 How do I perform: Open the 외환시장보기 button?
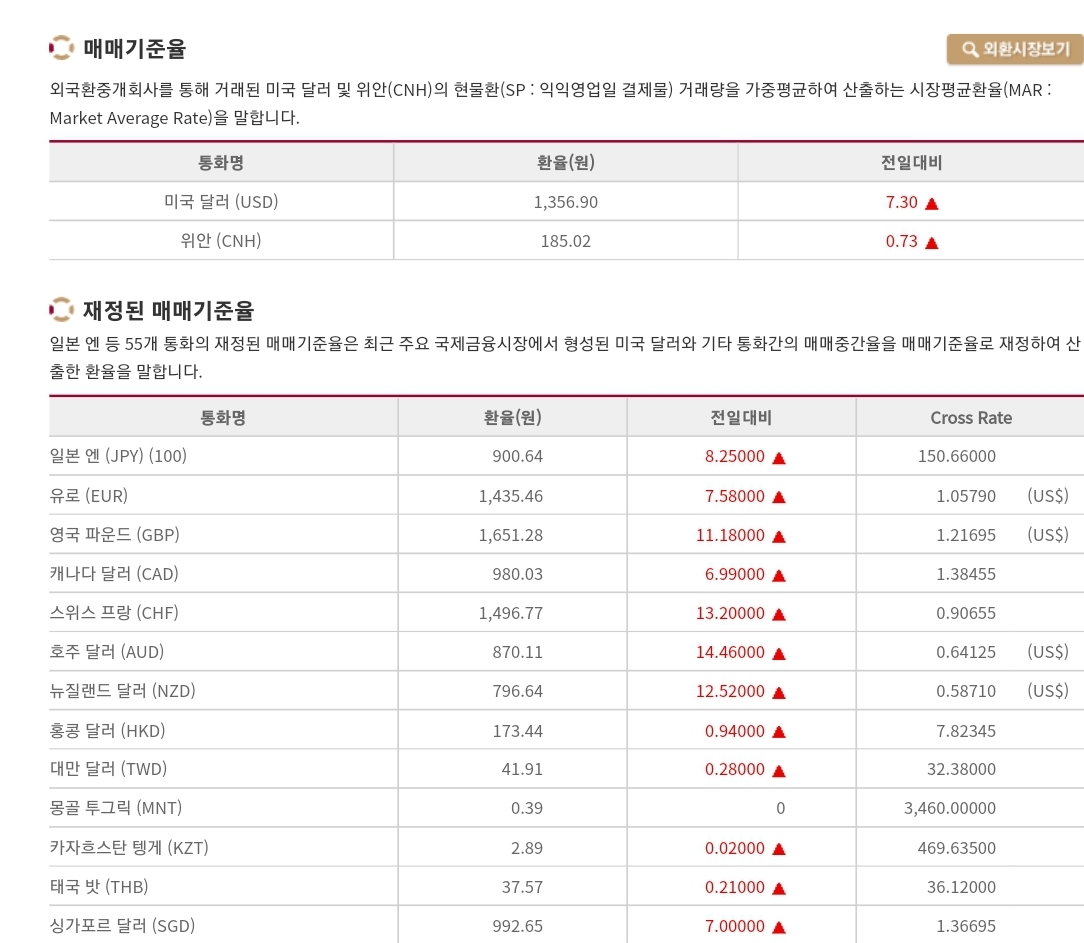click(x=1015, y=49)
